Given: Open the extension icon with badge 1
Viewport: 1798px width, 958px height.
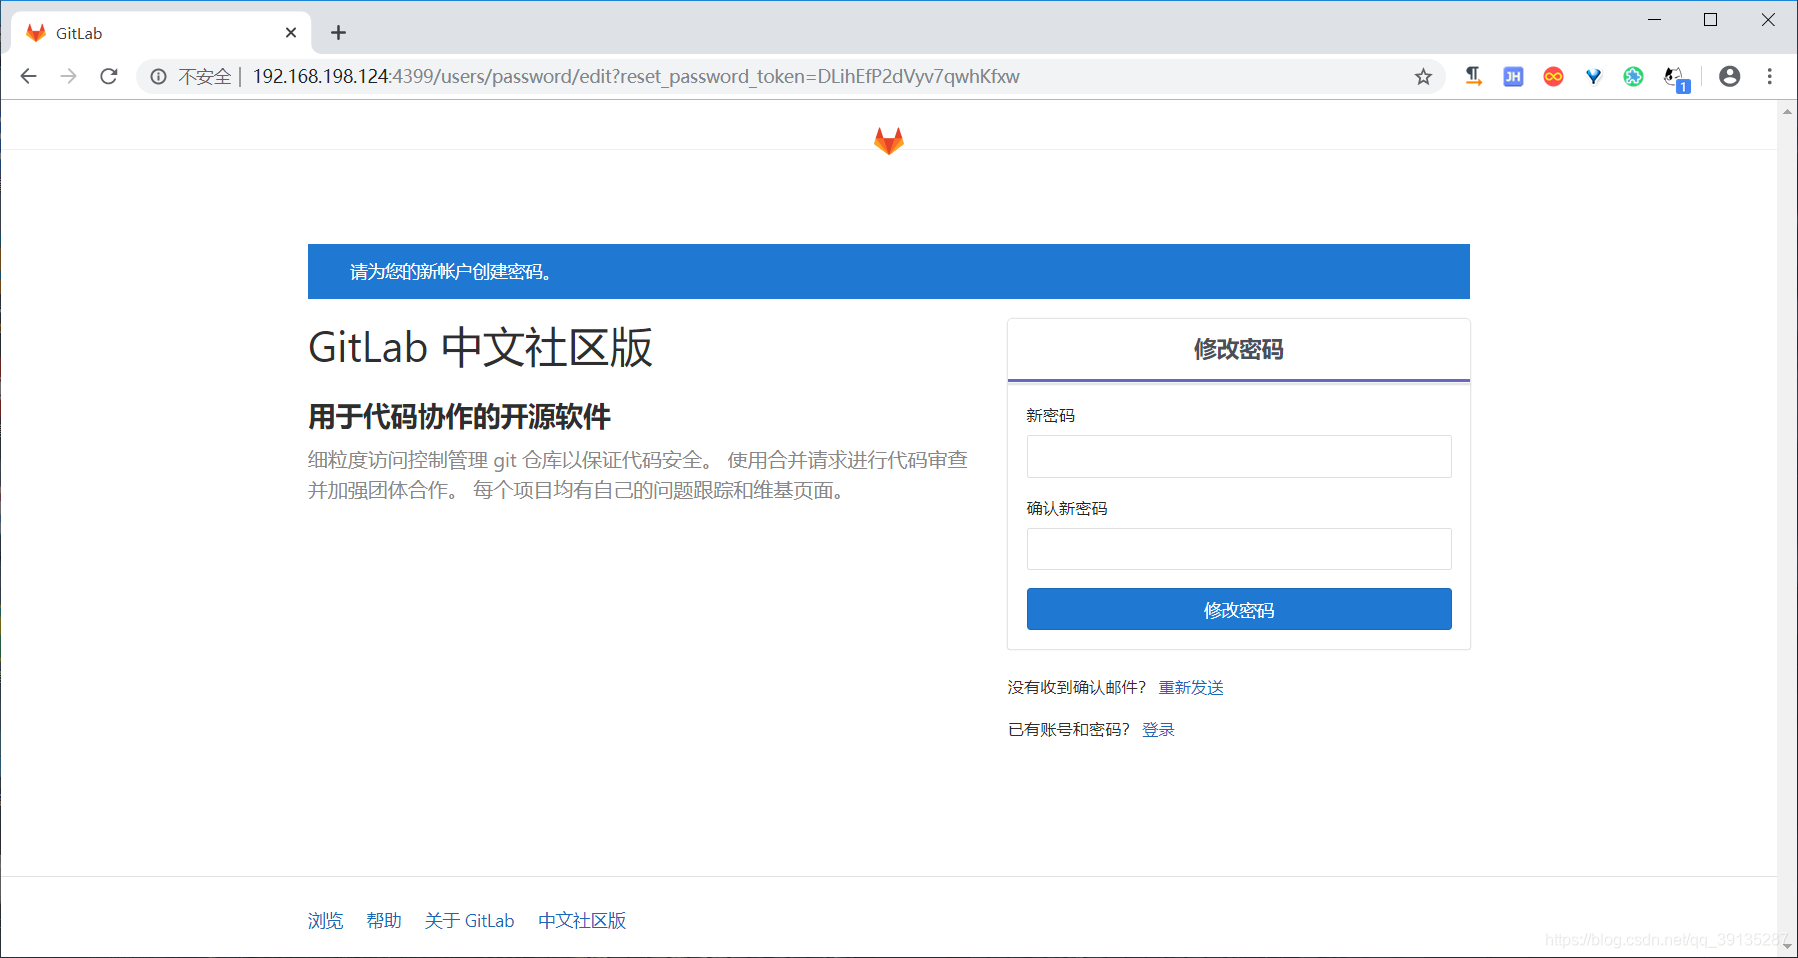Looking at the screenshot, I should point(1676,78).
